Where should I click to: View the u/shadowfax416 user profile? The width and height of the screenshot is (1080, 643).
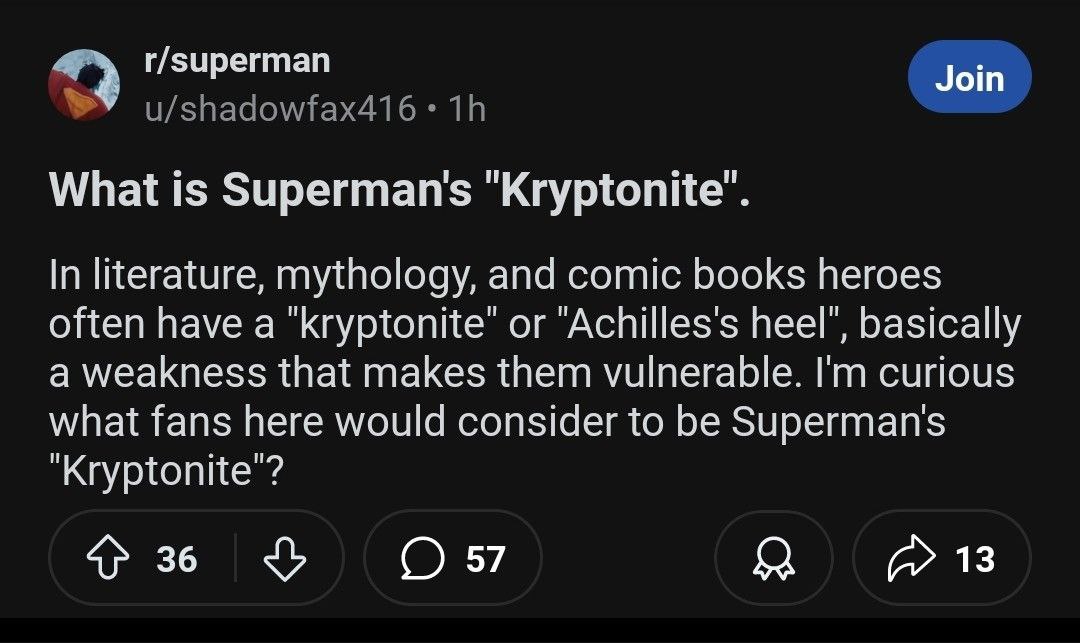point(279,107)
